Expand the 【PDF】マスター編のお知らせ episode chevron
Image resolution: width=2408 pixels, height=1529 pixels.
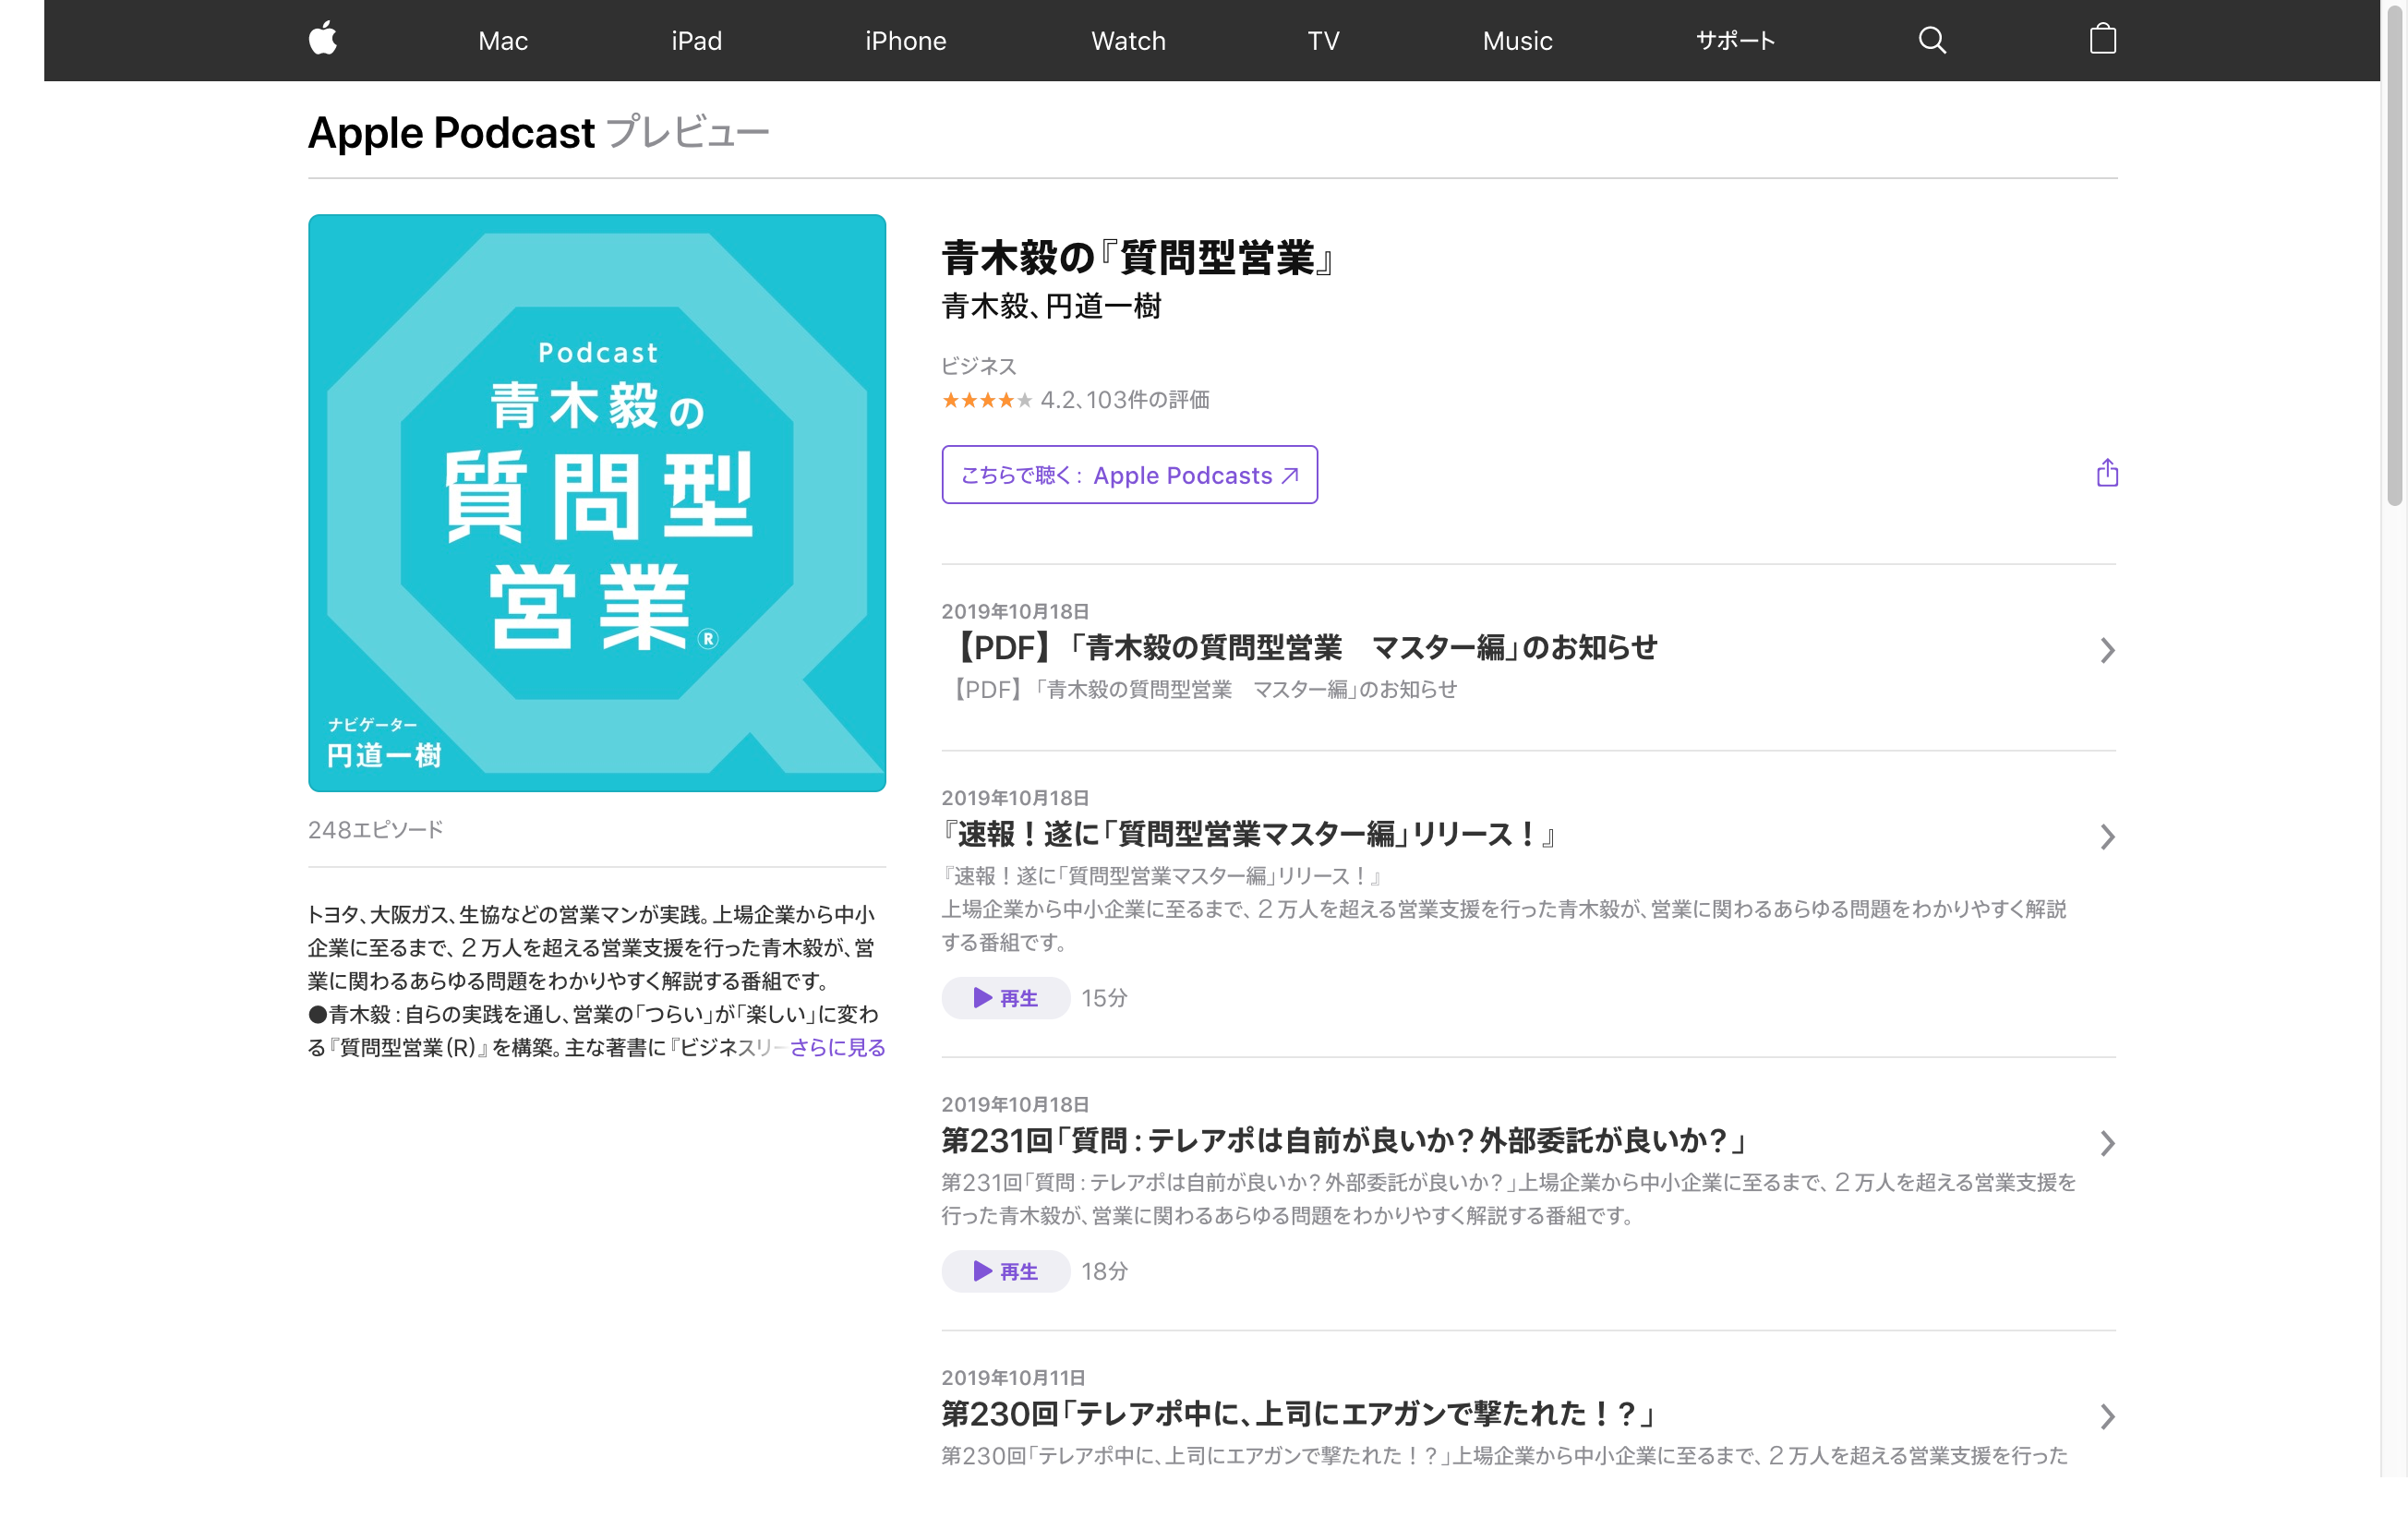click(2107, 651)
